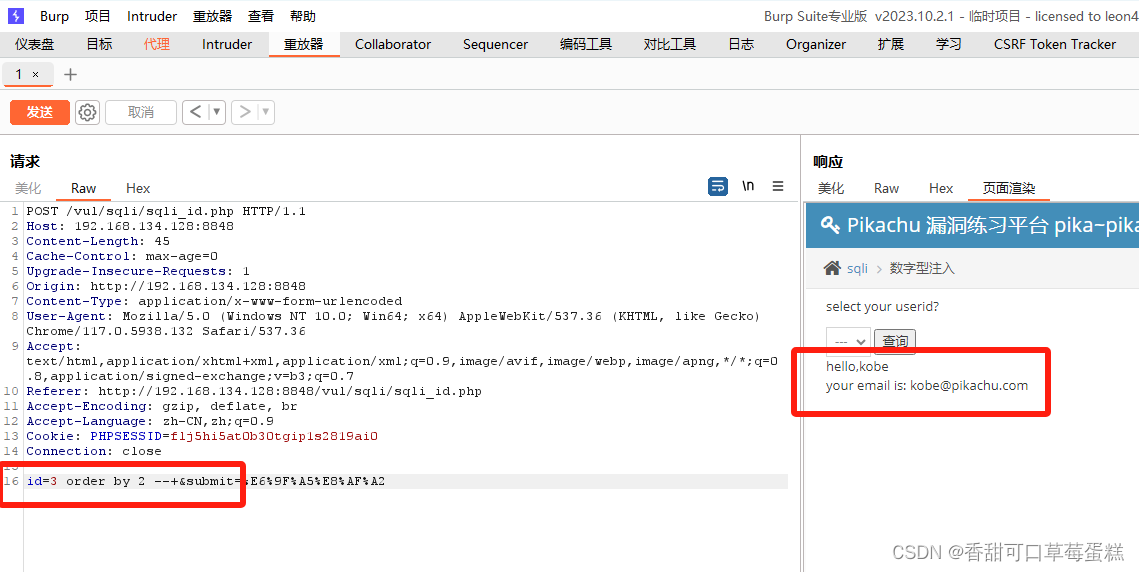1139x572 pixels.
Task: Toggle the word wrap icon in request pane
Action: click(718, 186)
